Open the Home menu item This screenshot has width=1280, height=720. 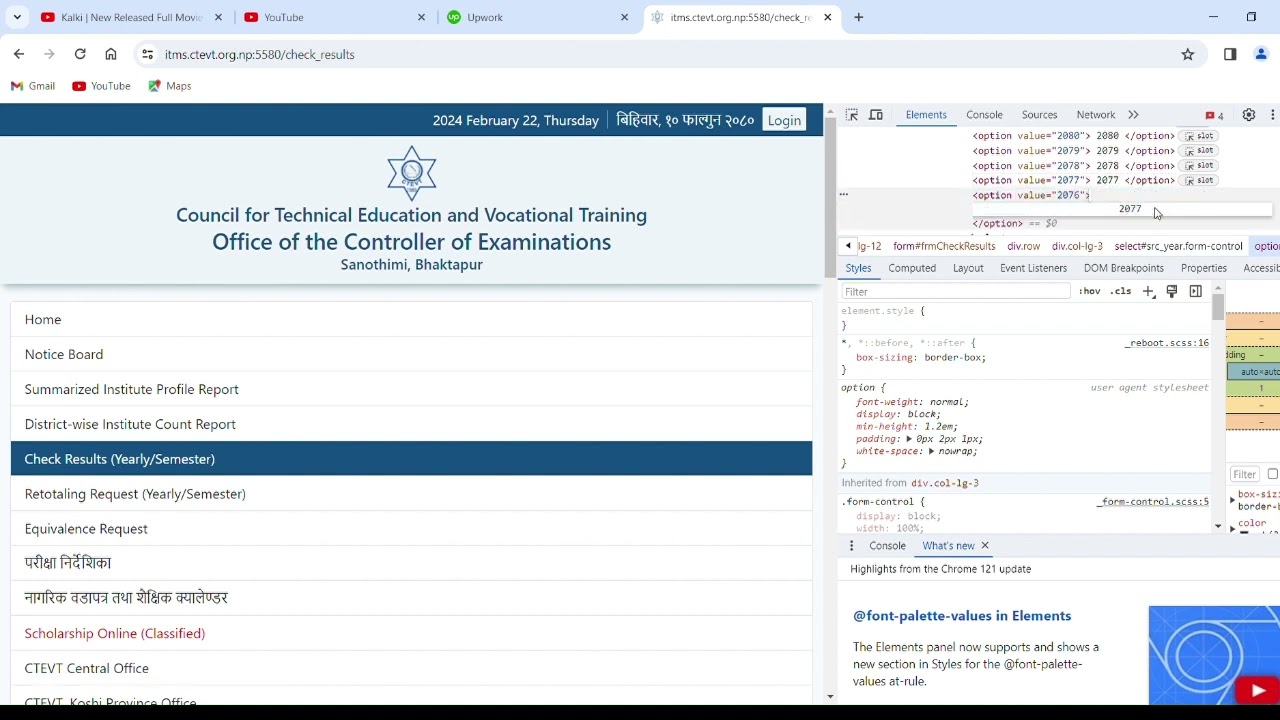(411, 319)
